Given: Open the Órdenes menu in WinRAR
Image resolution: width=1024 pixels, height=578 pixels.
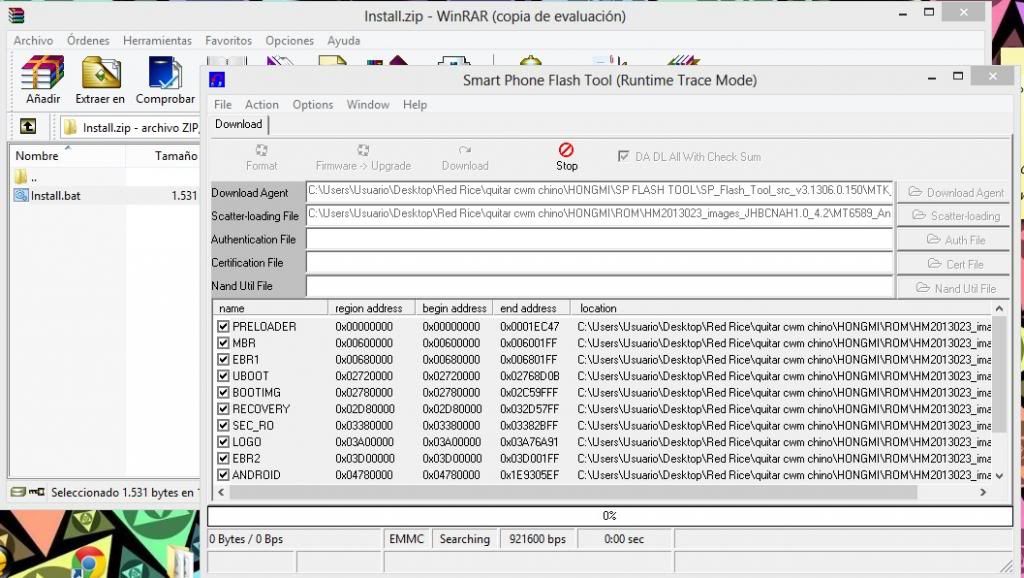Looking at the screenshot, I should coord(88,40).
